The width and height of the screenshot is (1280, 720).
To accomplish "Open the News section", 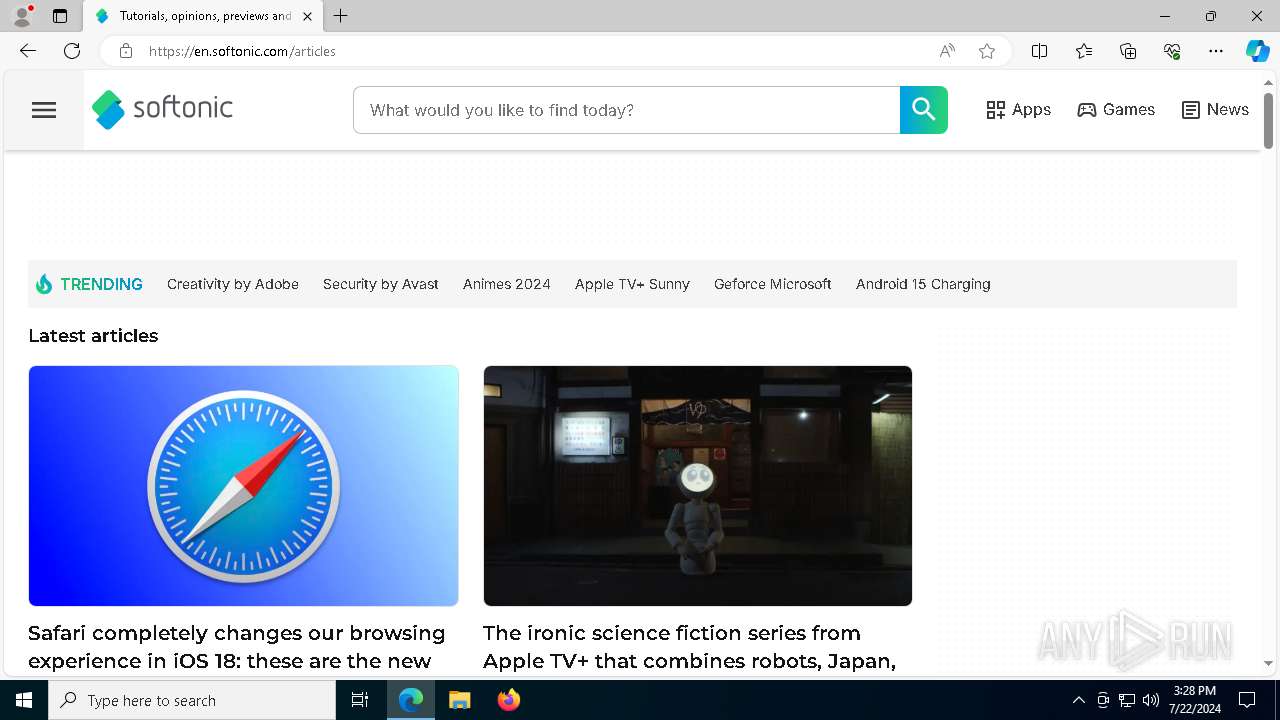I will 1215,110.
